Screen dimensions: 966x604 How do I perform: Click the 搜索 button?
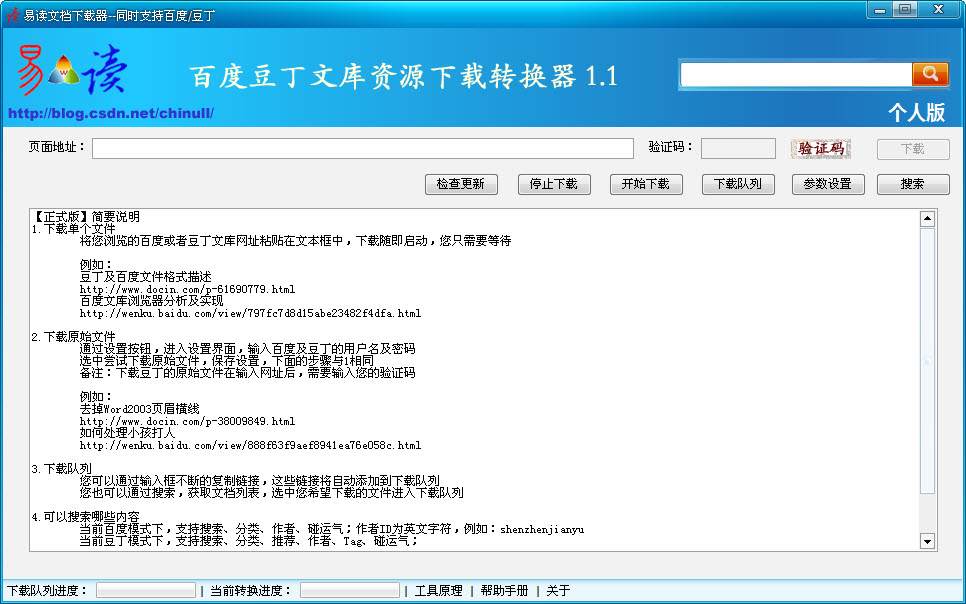point(913,184)
